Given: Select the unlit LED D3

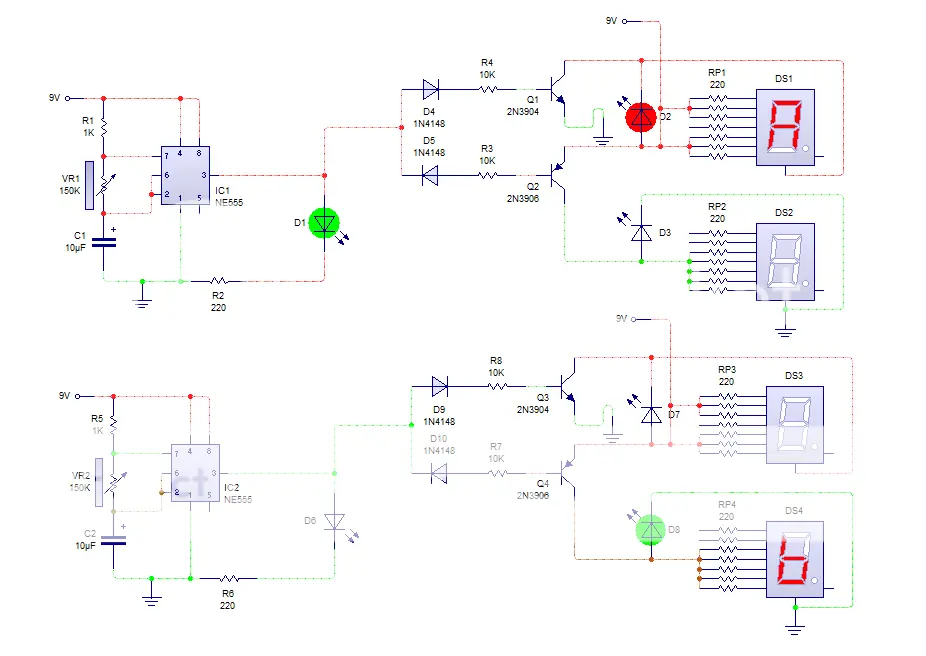Looking at the screenshot, I should tap(641, 233).
